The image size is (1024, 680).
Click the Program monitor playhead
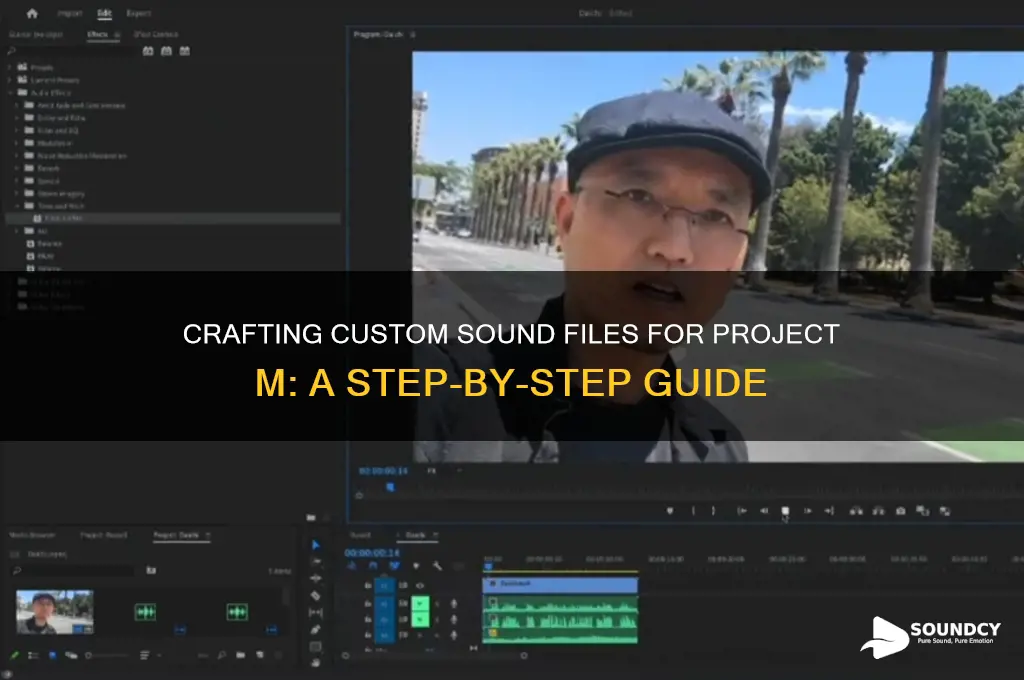click(x=391, y=487)
